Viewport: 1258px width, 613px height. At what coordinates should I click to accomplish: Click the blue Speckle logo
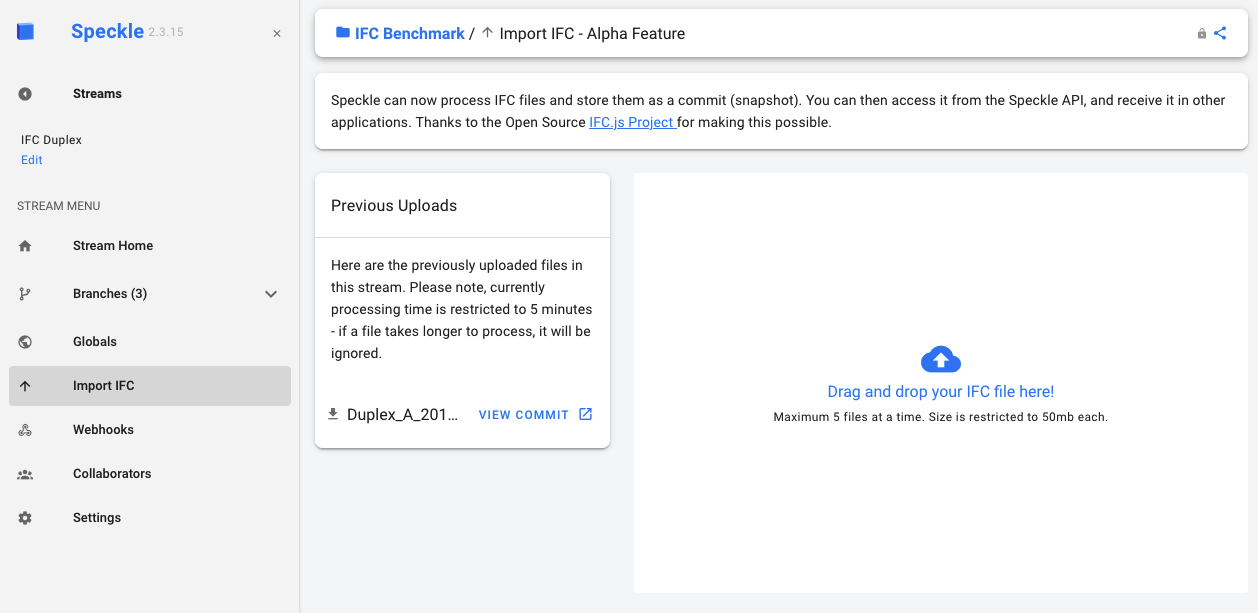point(24,31)
